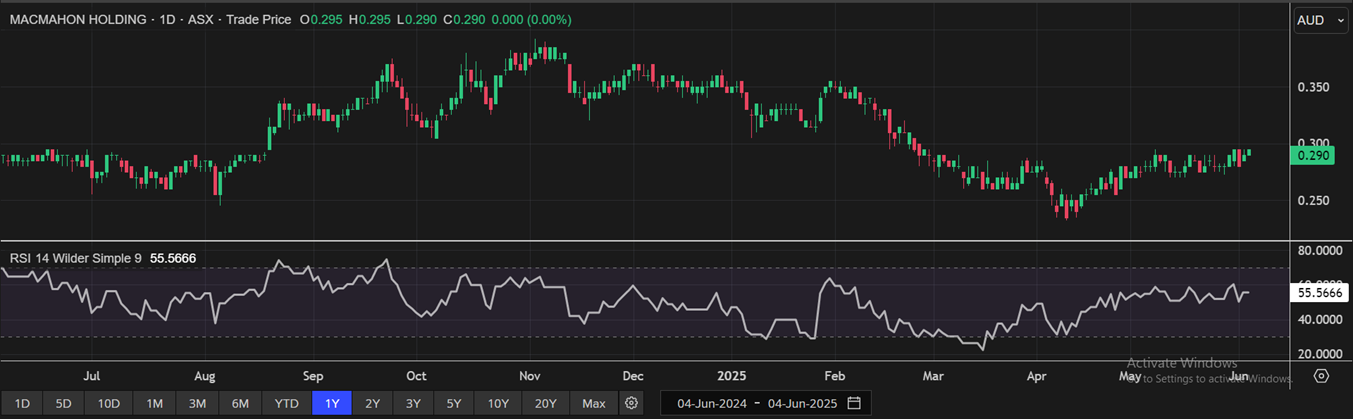1353x419 pixels.
Task: Select the 1D time range
Action: pyautogui.click(x=22, y=403)
